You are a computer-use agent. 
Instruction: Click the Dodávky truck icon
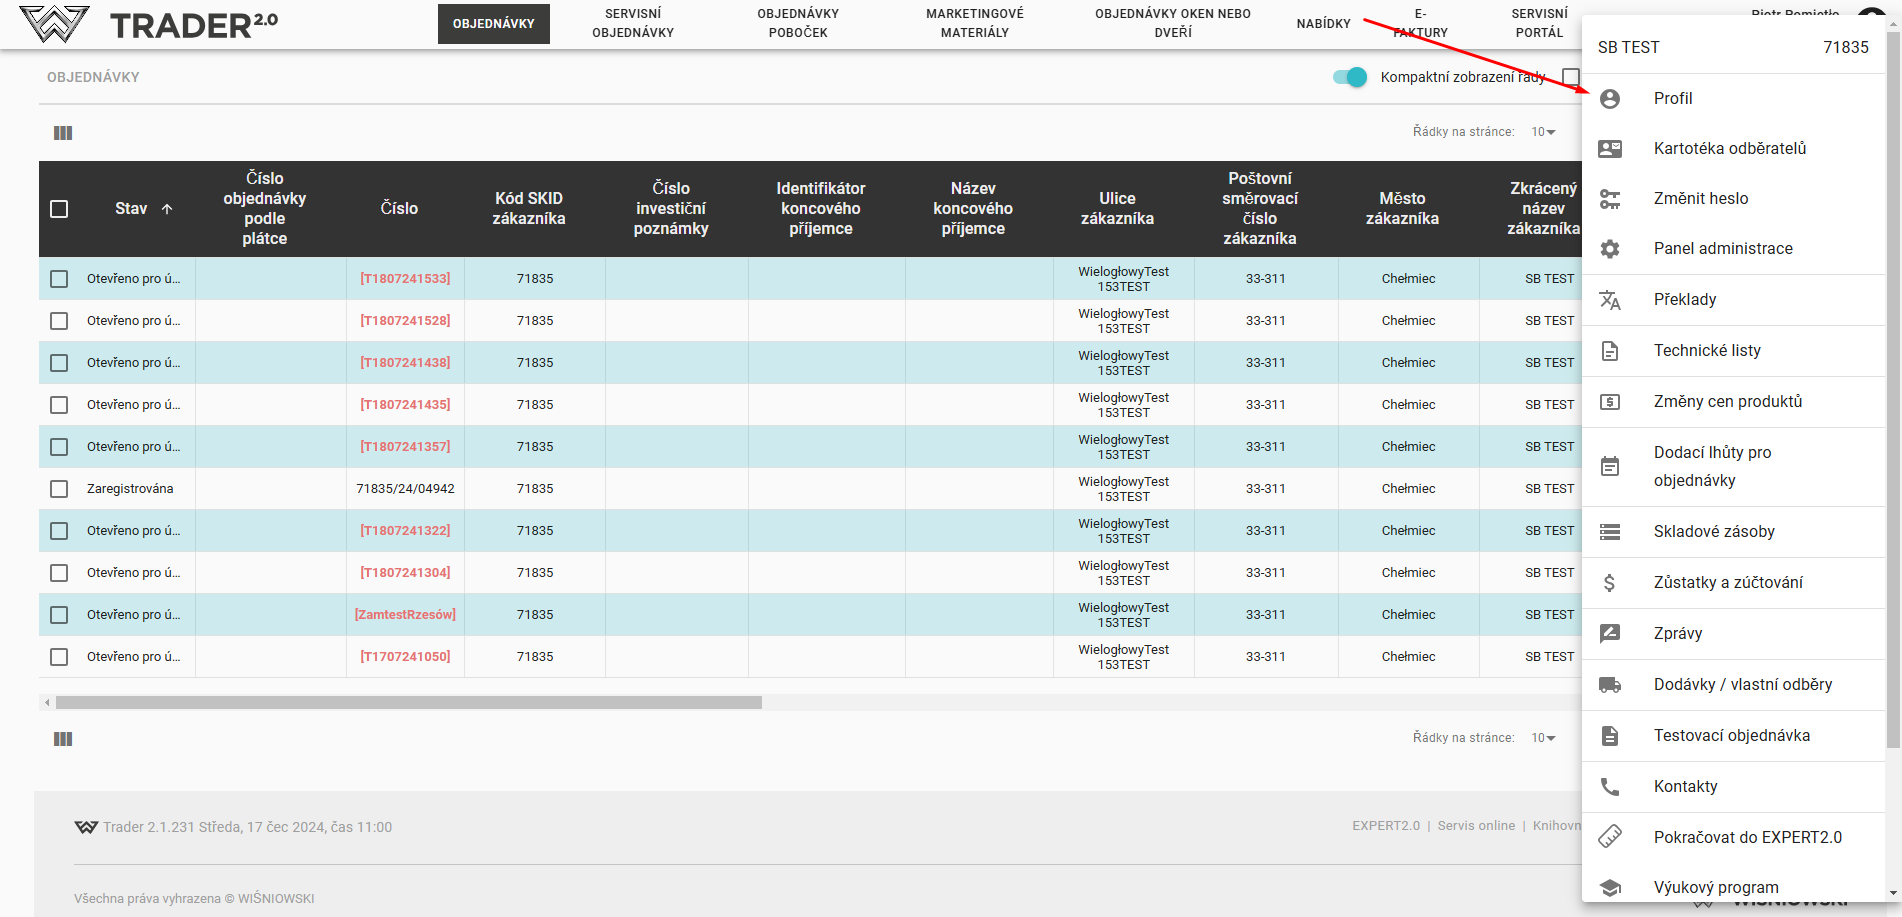[1609, 685]
